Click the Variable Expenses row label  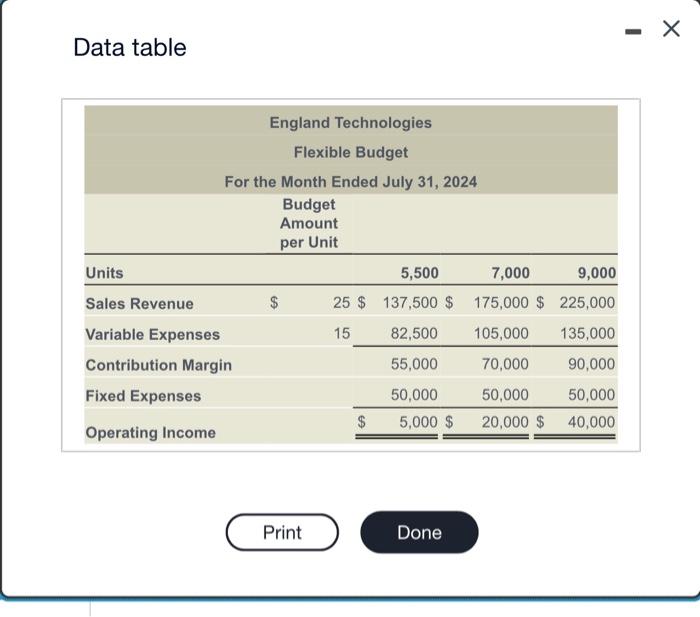click(x=152, y=334)
